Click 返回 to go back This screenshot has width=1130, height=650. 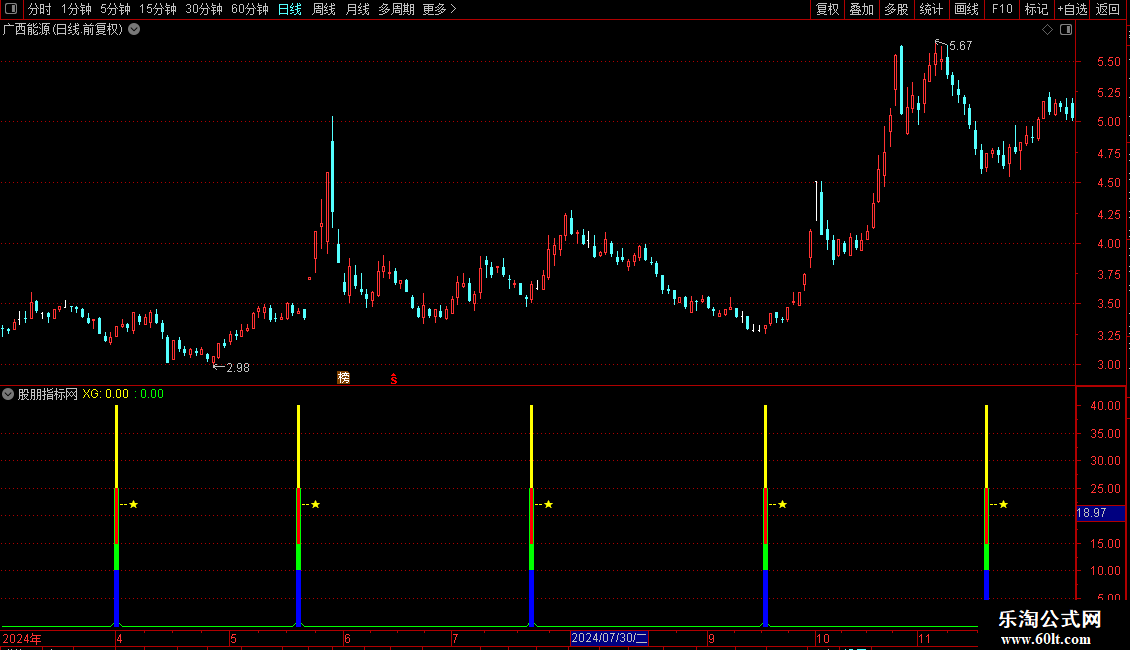[x=1108, y=9]
